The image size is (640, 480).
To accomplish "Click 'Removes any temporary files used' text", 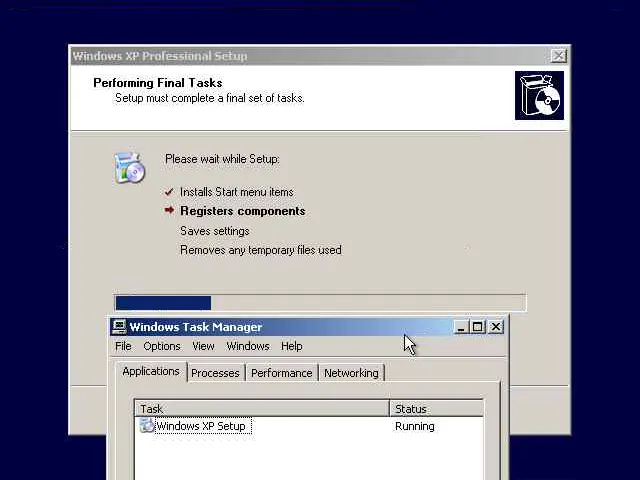I will pyautogui.click(x=261, y=250).
